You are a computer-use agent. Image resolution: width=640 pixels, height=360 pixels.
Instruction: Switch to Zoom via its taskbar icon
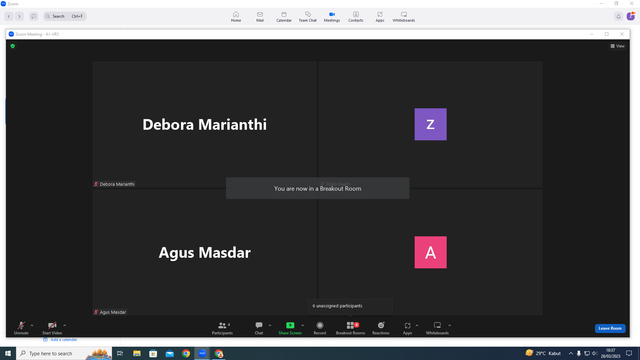tap(202, 353)
